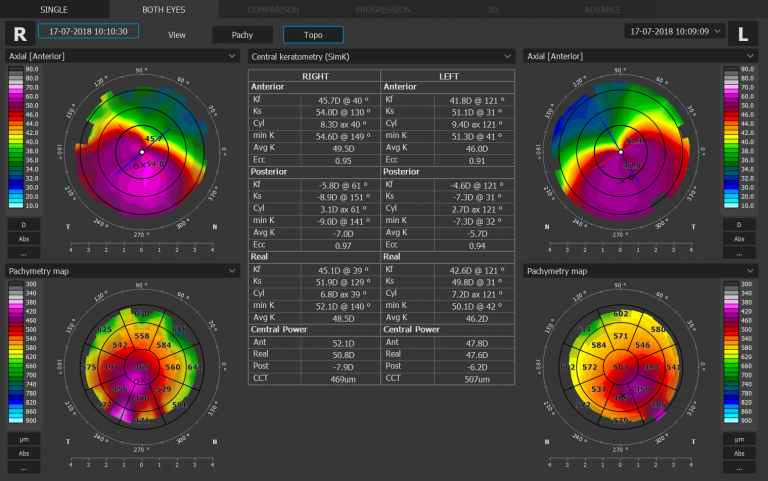Viewport: 768px width, 481px height.
Task: Open the PROGRESSION tab
Action: click(x=383, y=9)
